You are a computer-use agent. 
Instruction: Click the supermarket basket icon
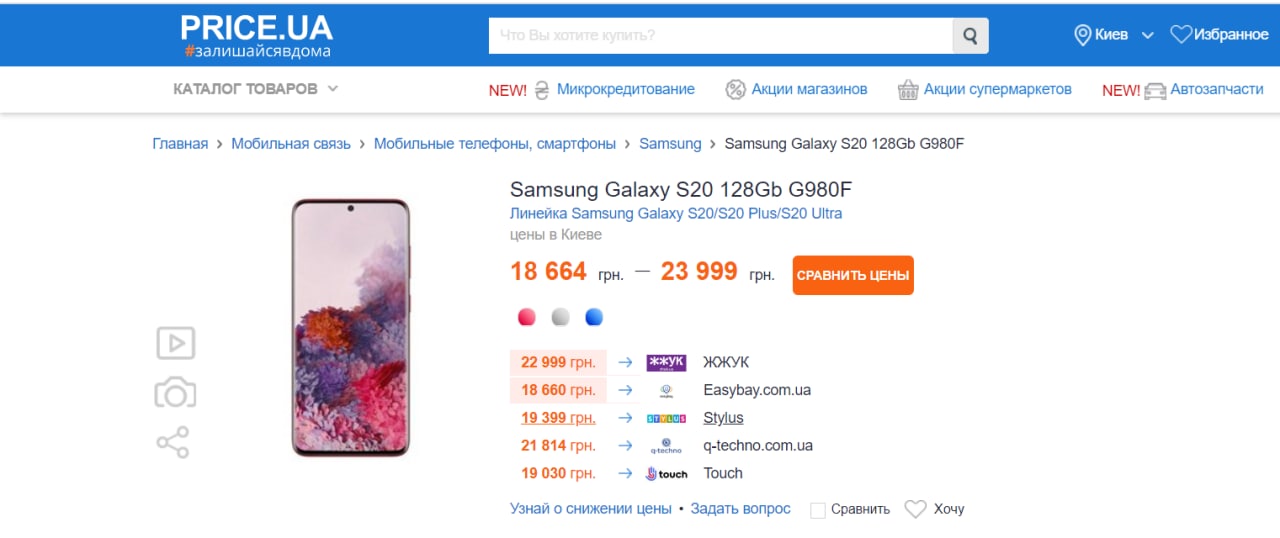908,90
